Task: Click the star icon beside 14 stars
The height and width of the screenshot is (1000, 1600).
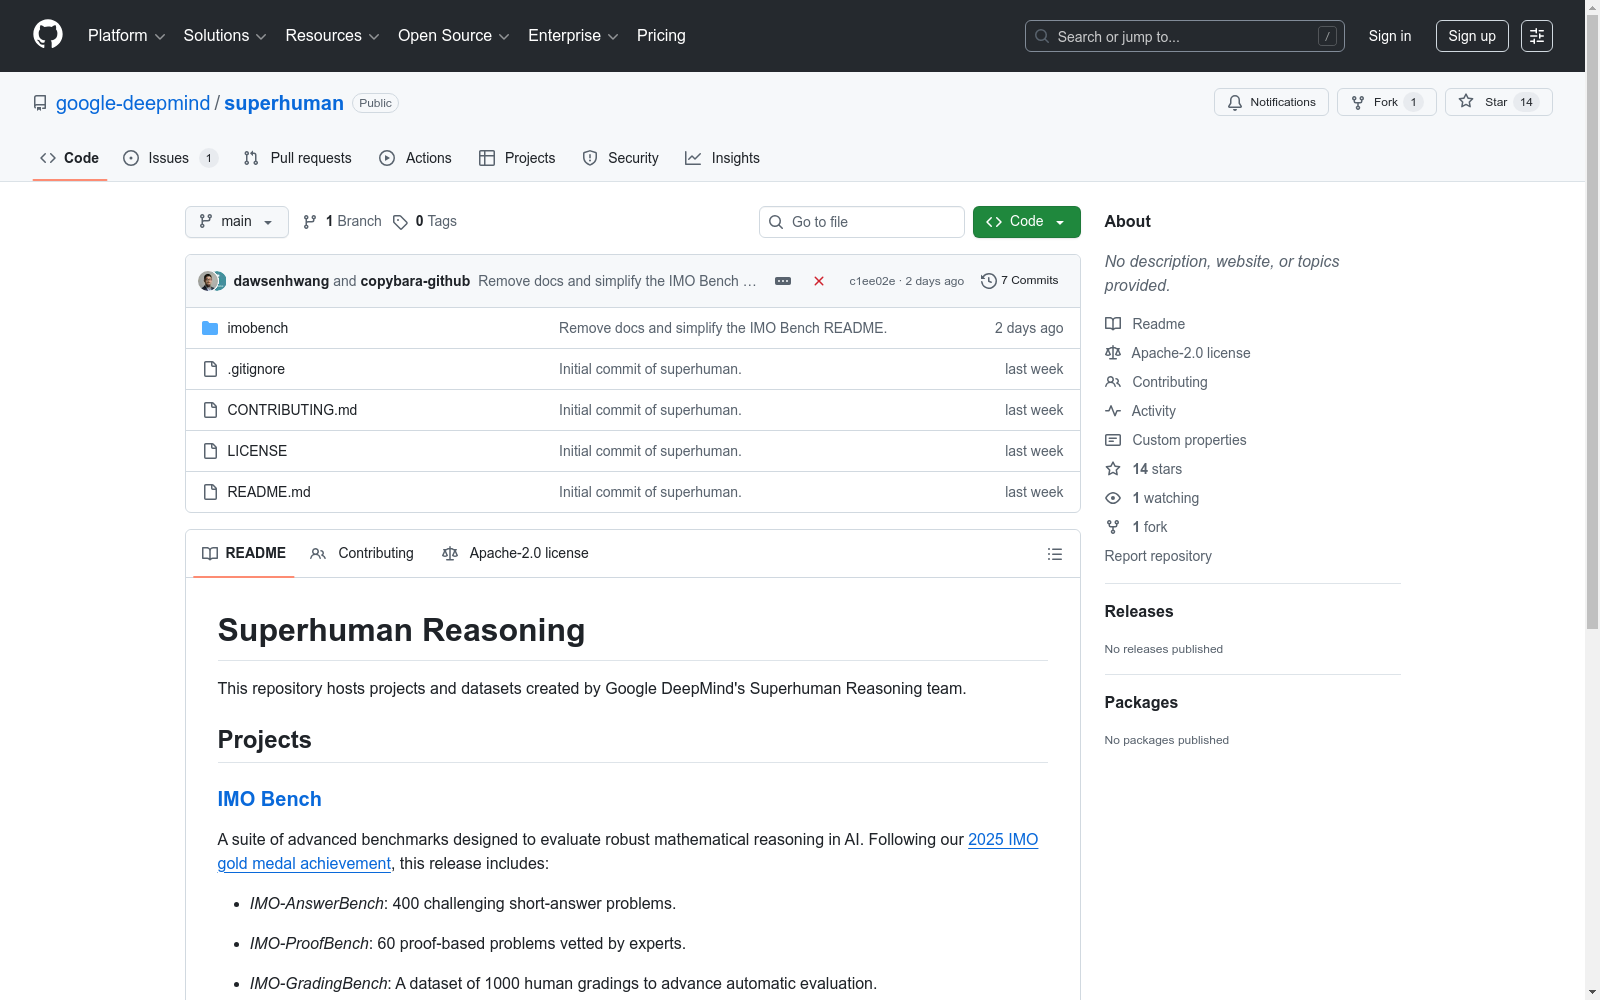Action: click(x=1113, y=469)
